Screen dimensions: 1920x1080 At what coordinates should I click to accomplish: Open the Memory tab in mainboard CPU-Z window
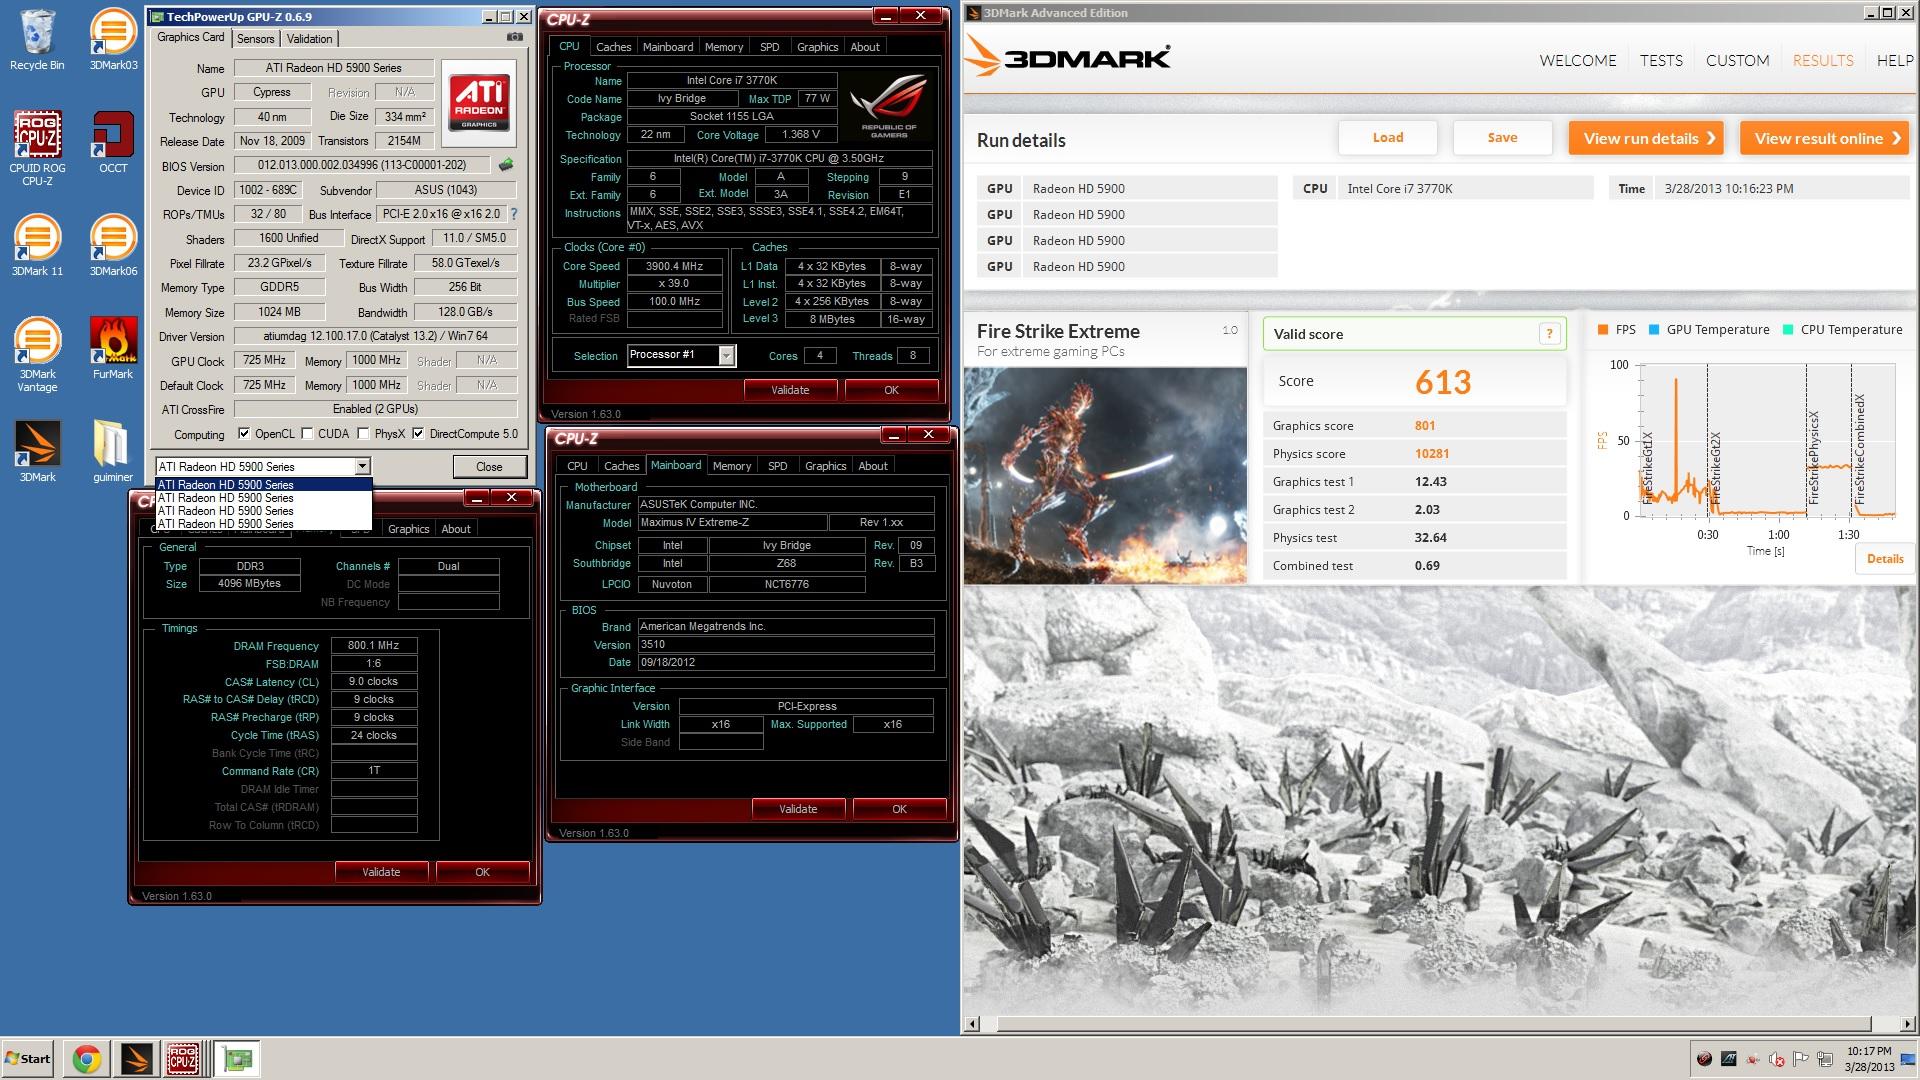point(732,466)
